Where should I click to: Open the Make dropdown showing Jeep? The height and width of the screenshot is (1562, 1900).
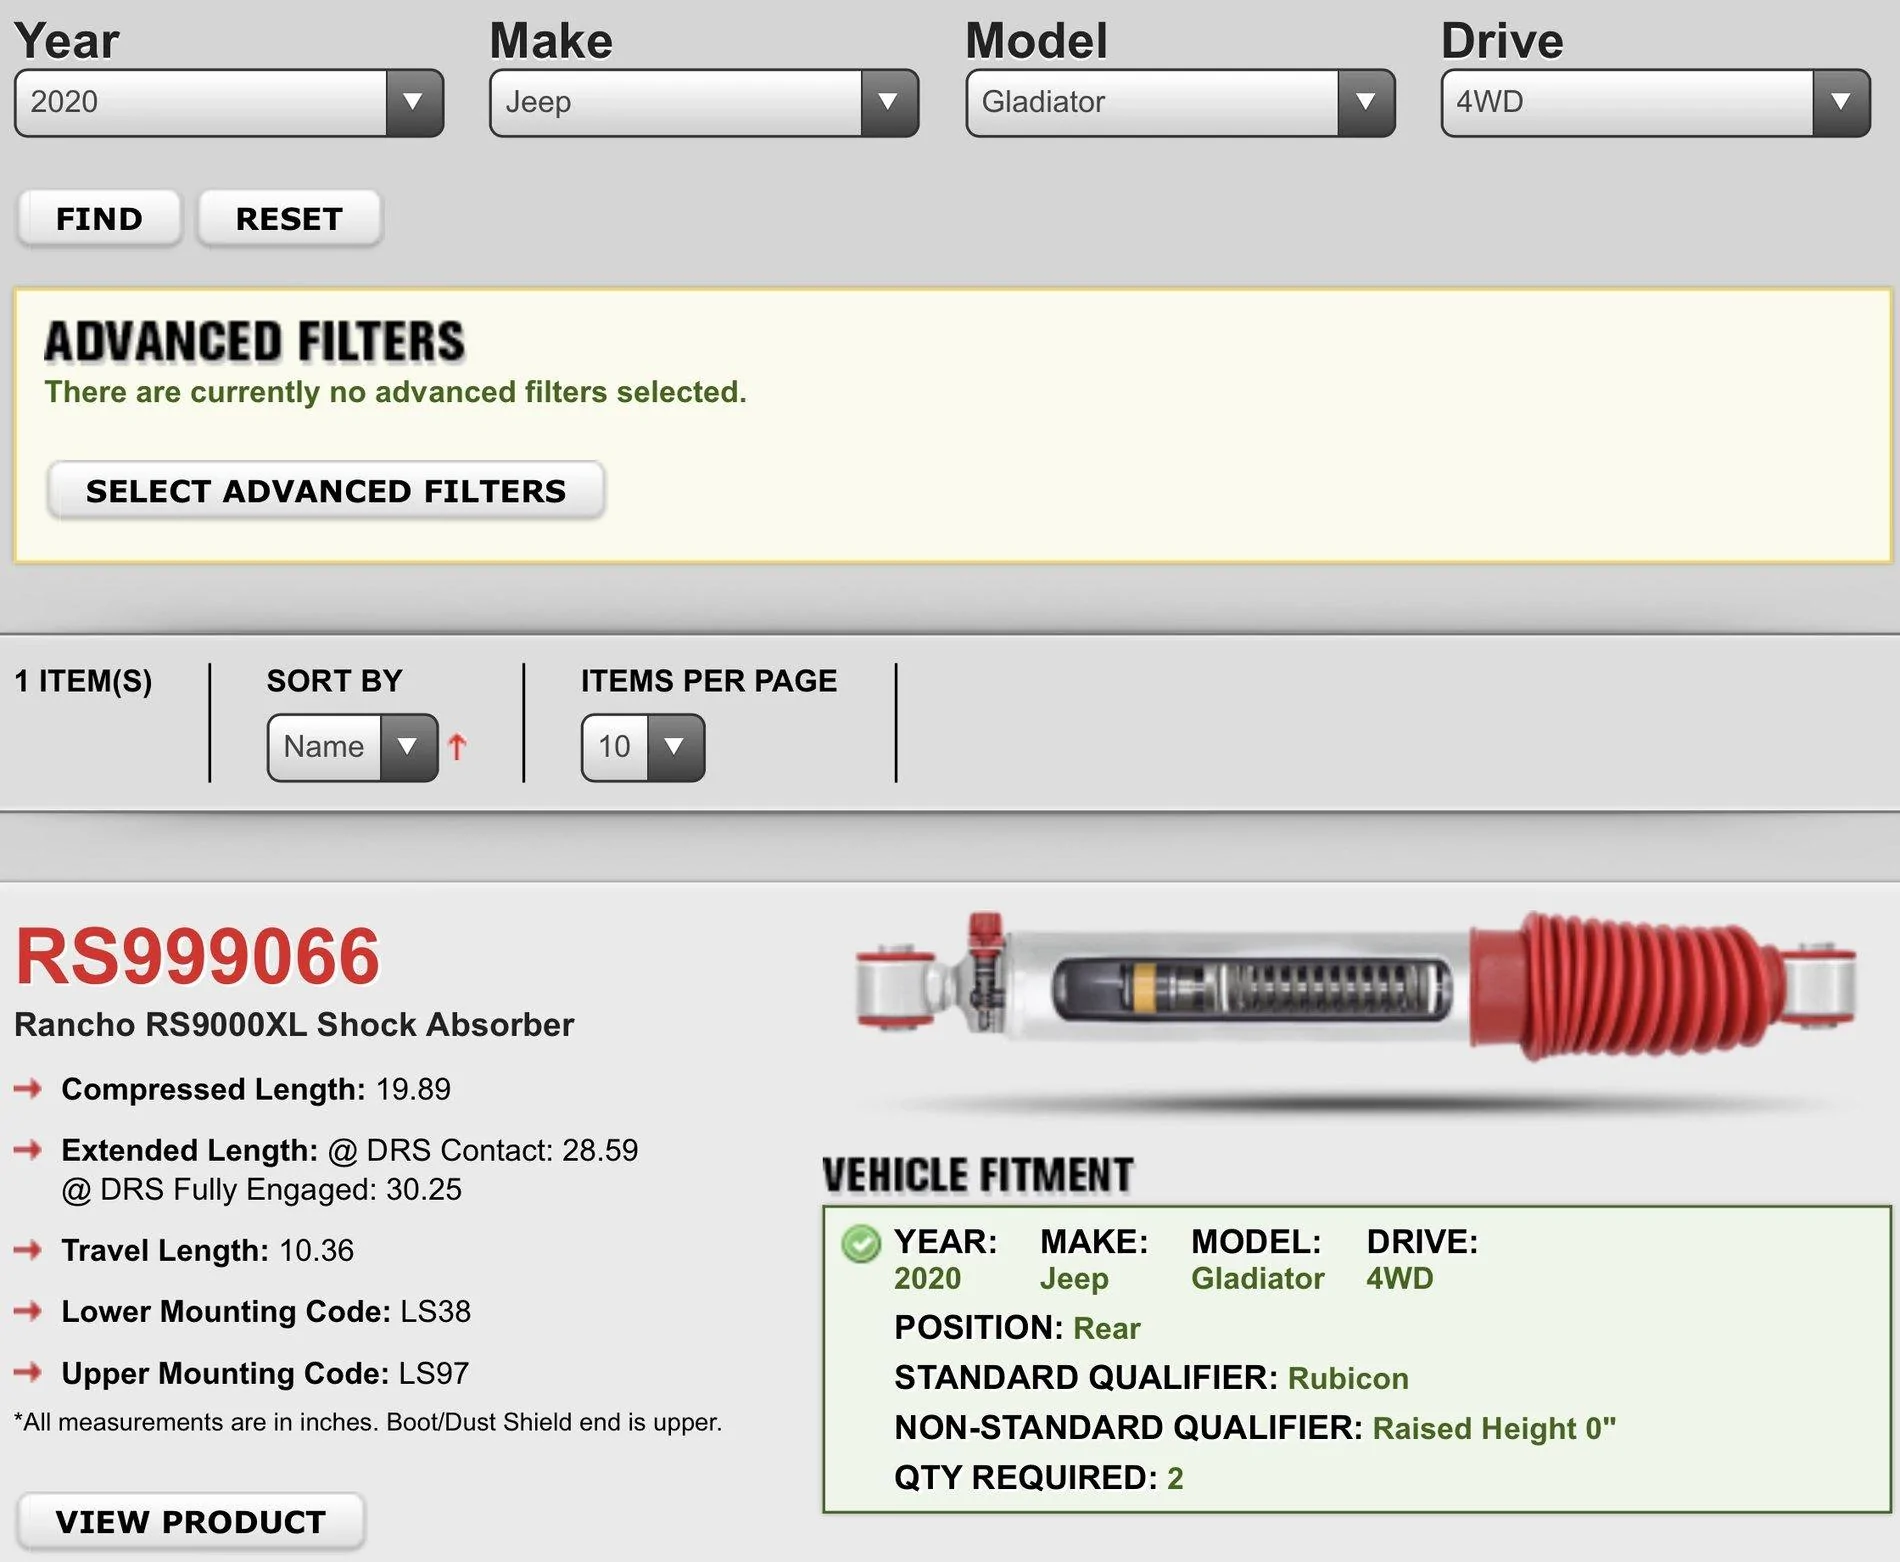pyautogui.click(x=704, y=102)
